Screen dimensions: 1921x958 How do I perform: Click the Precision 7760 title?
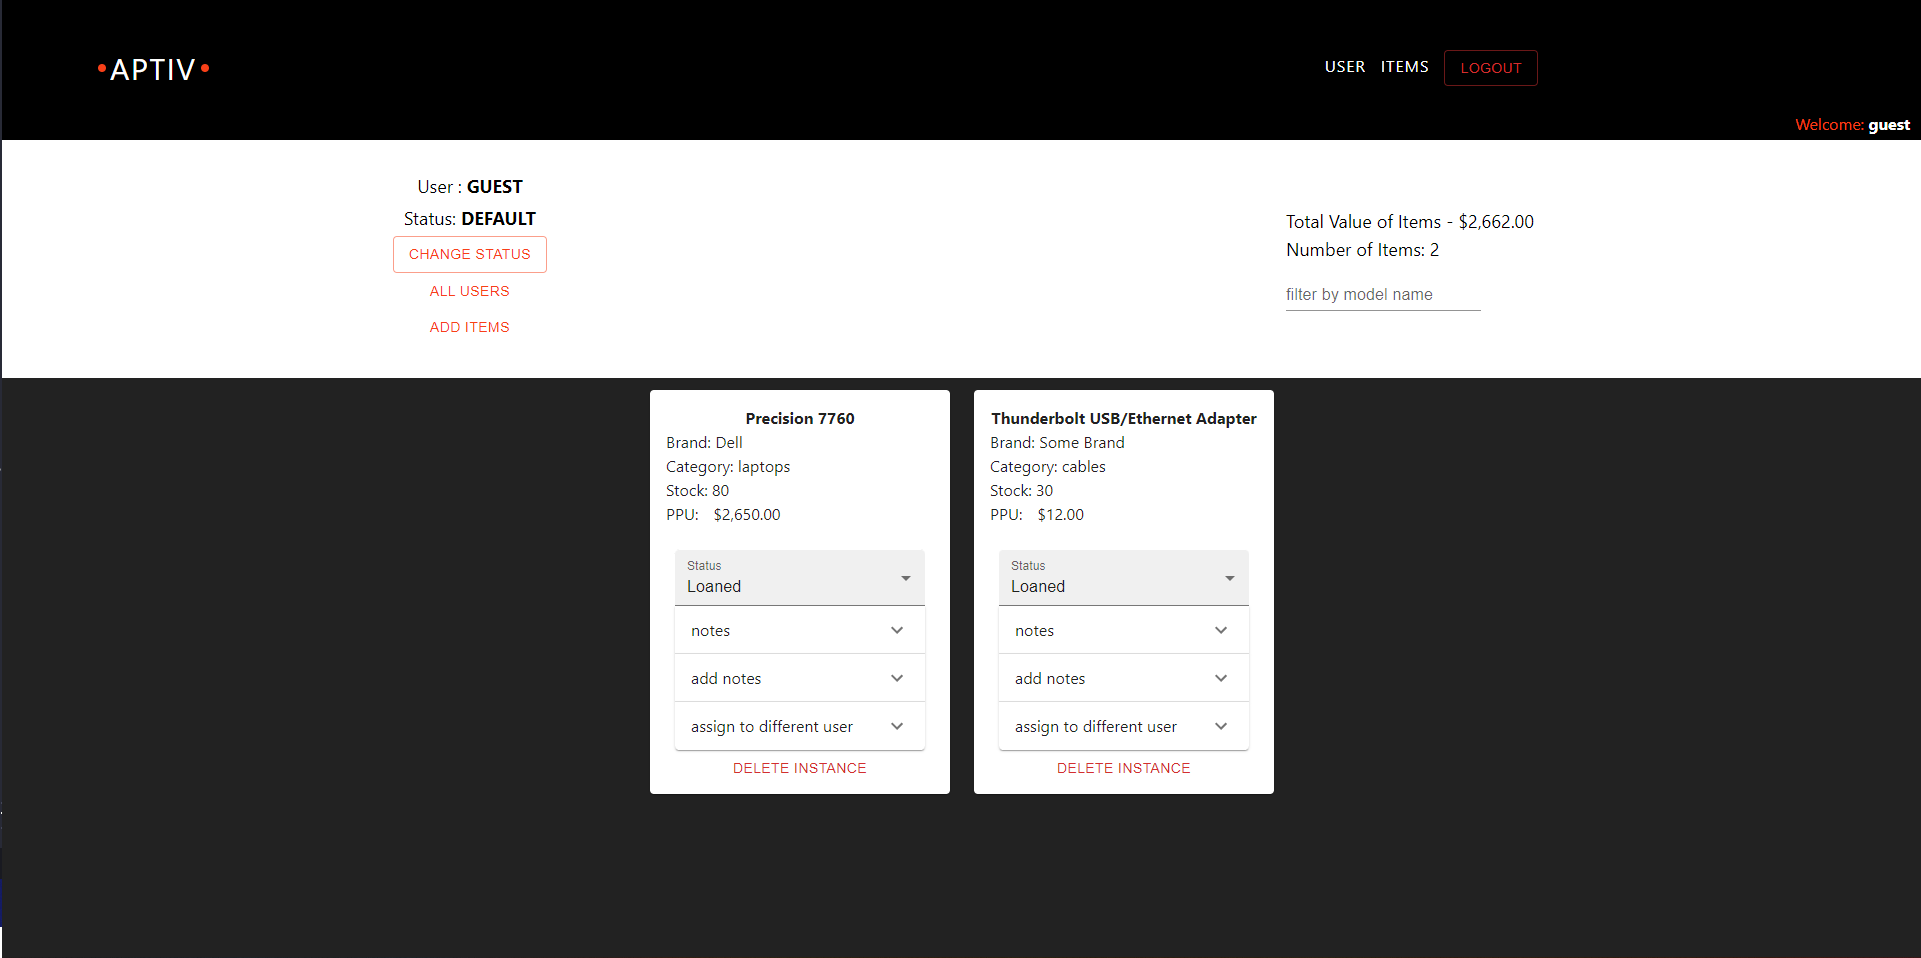(x=800, y=418)
